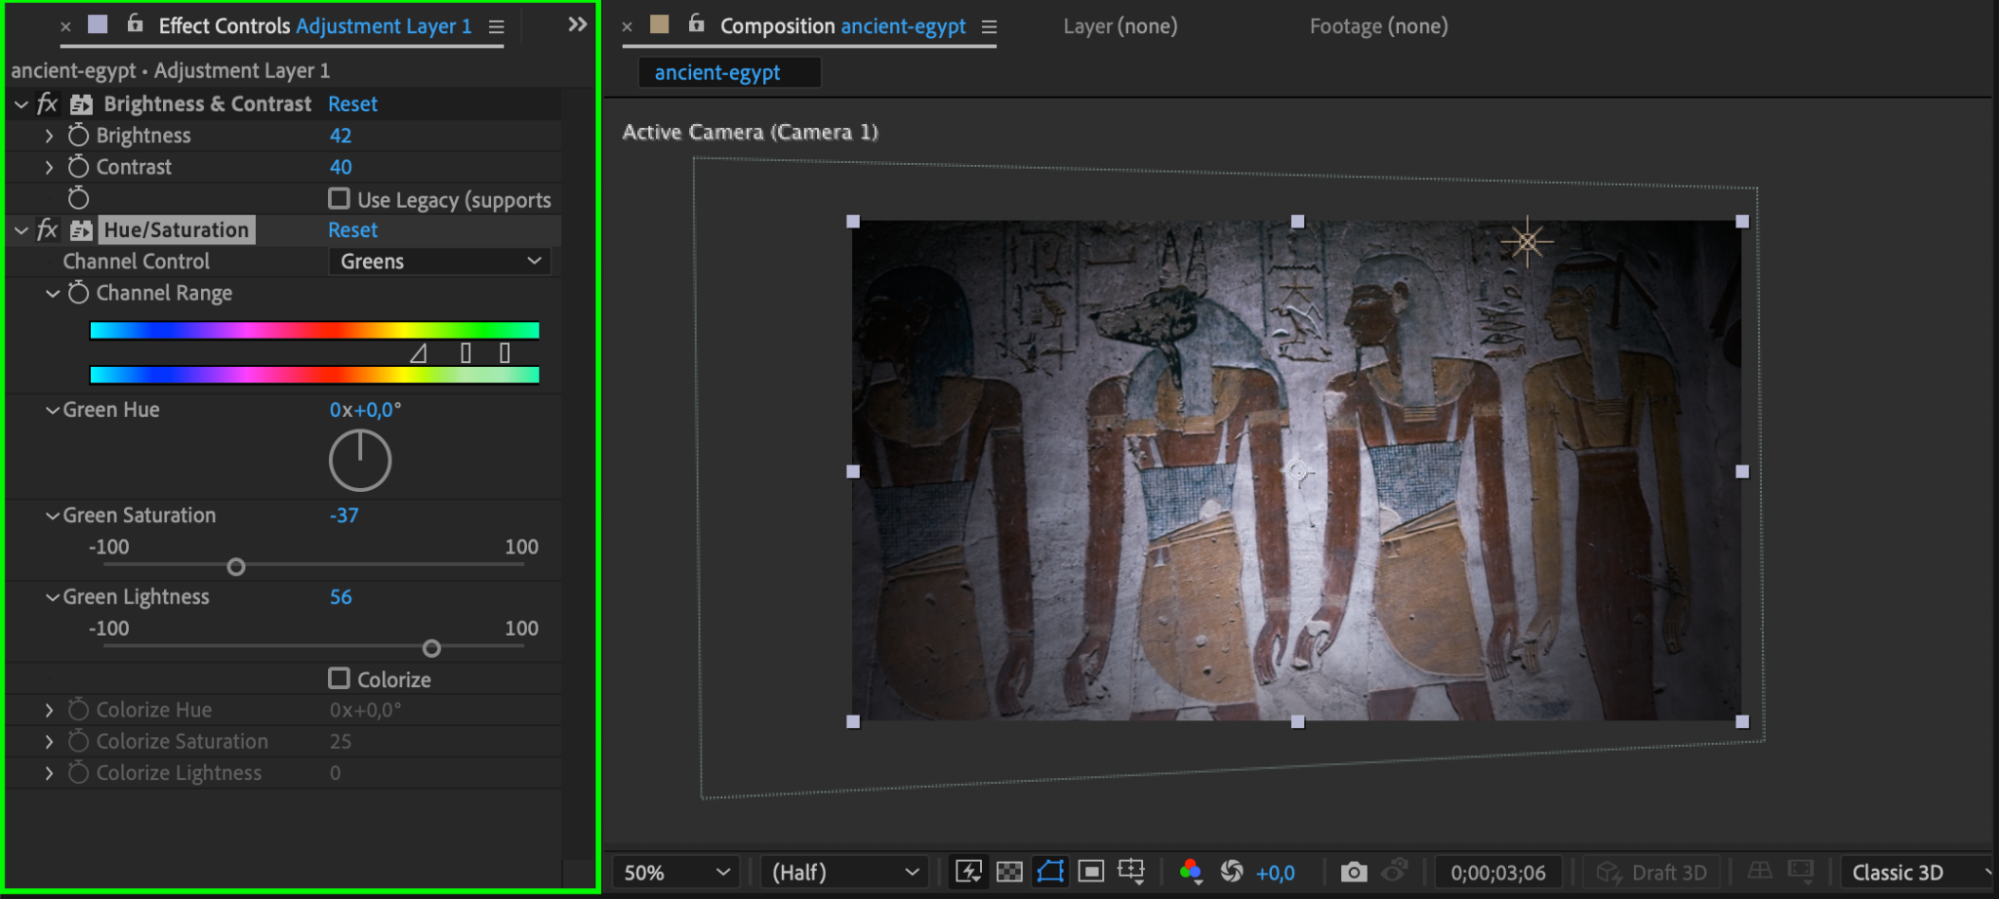Switch to the Footage (none) tab
1999x899 pixels.
1378,26
